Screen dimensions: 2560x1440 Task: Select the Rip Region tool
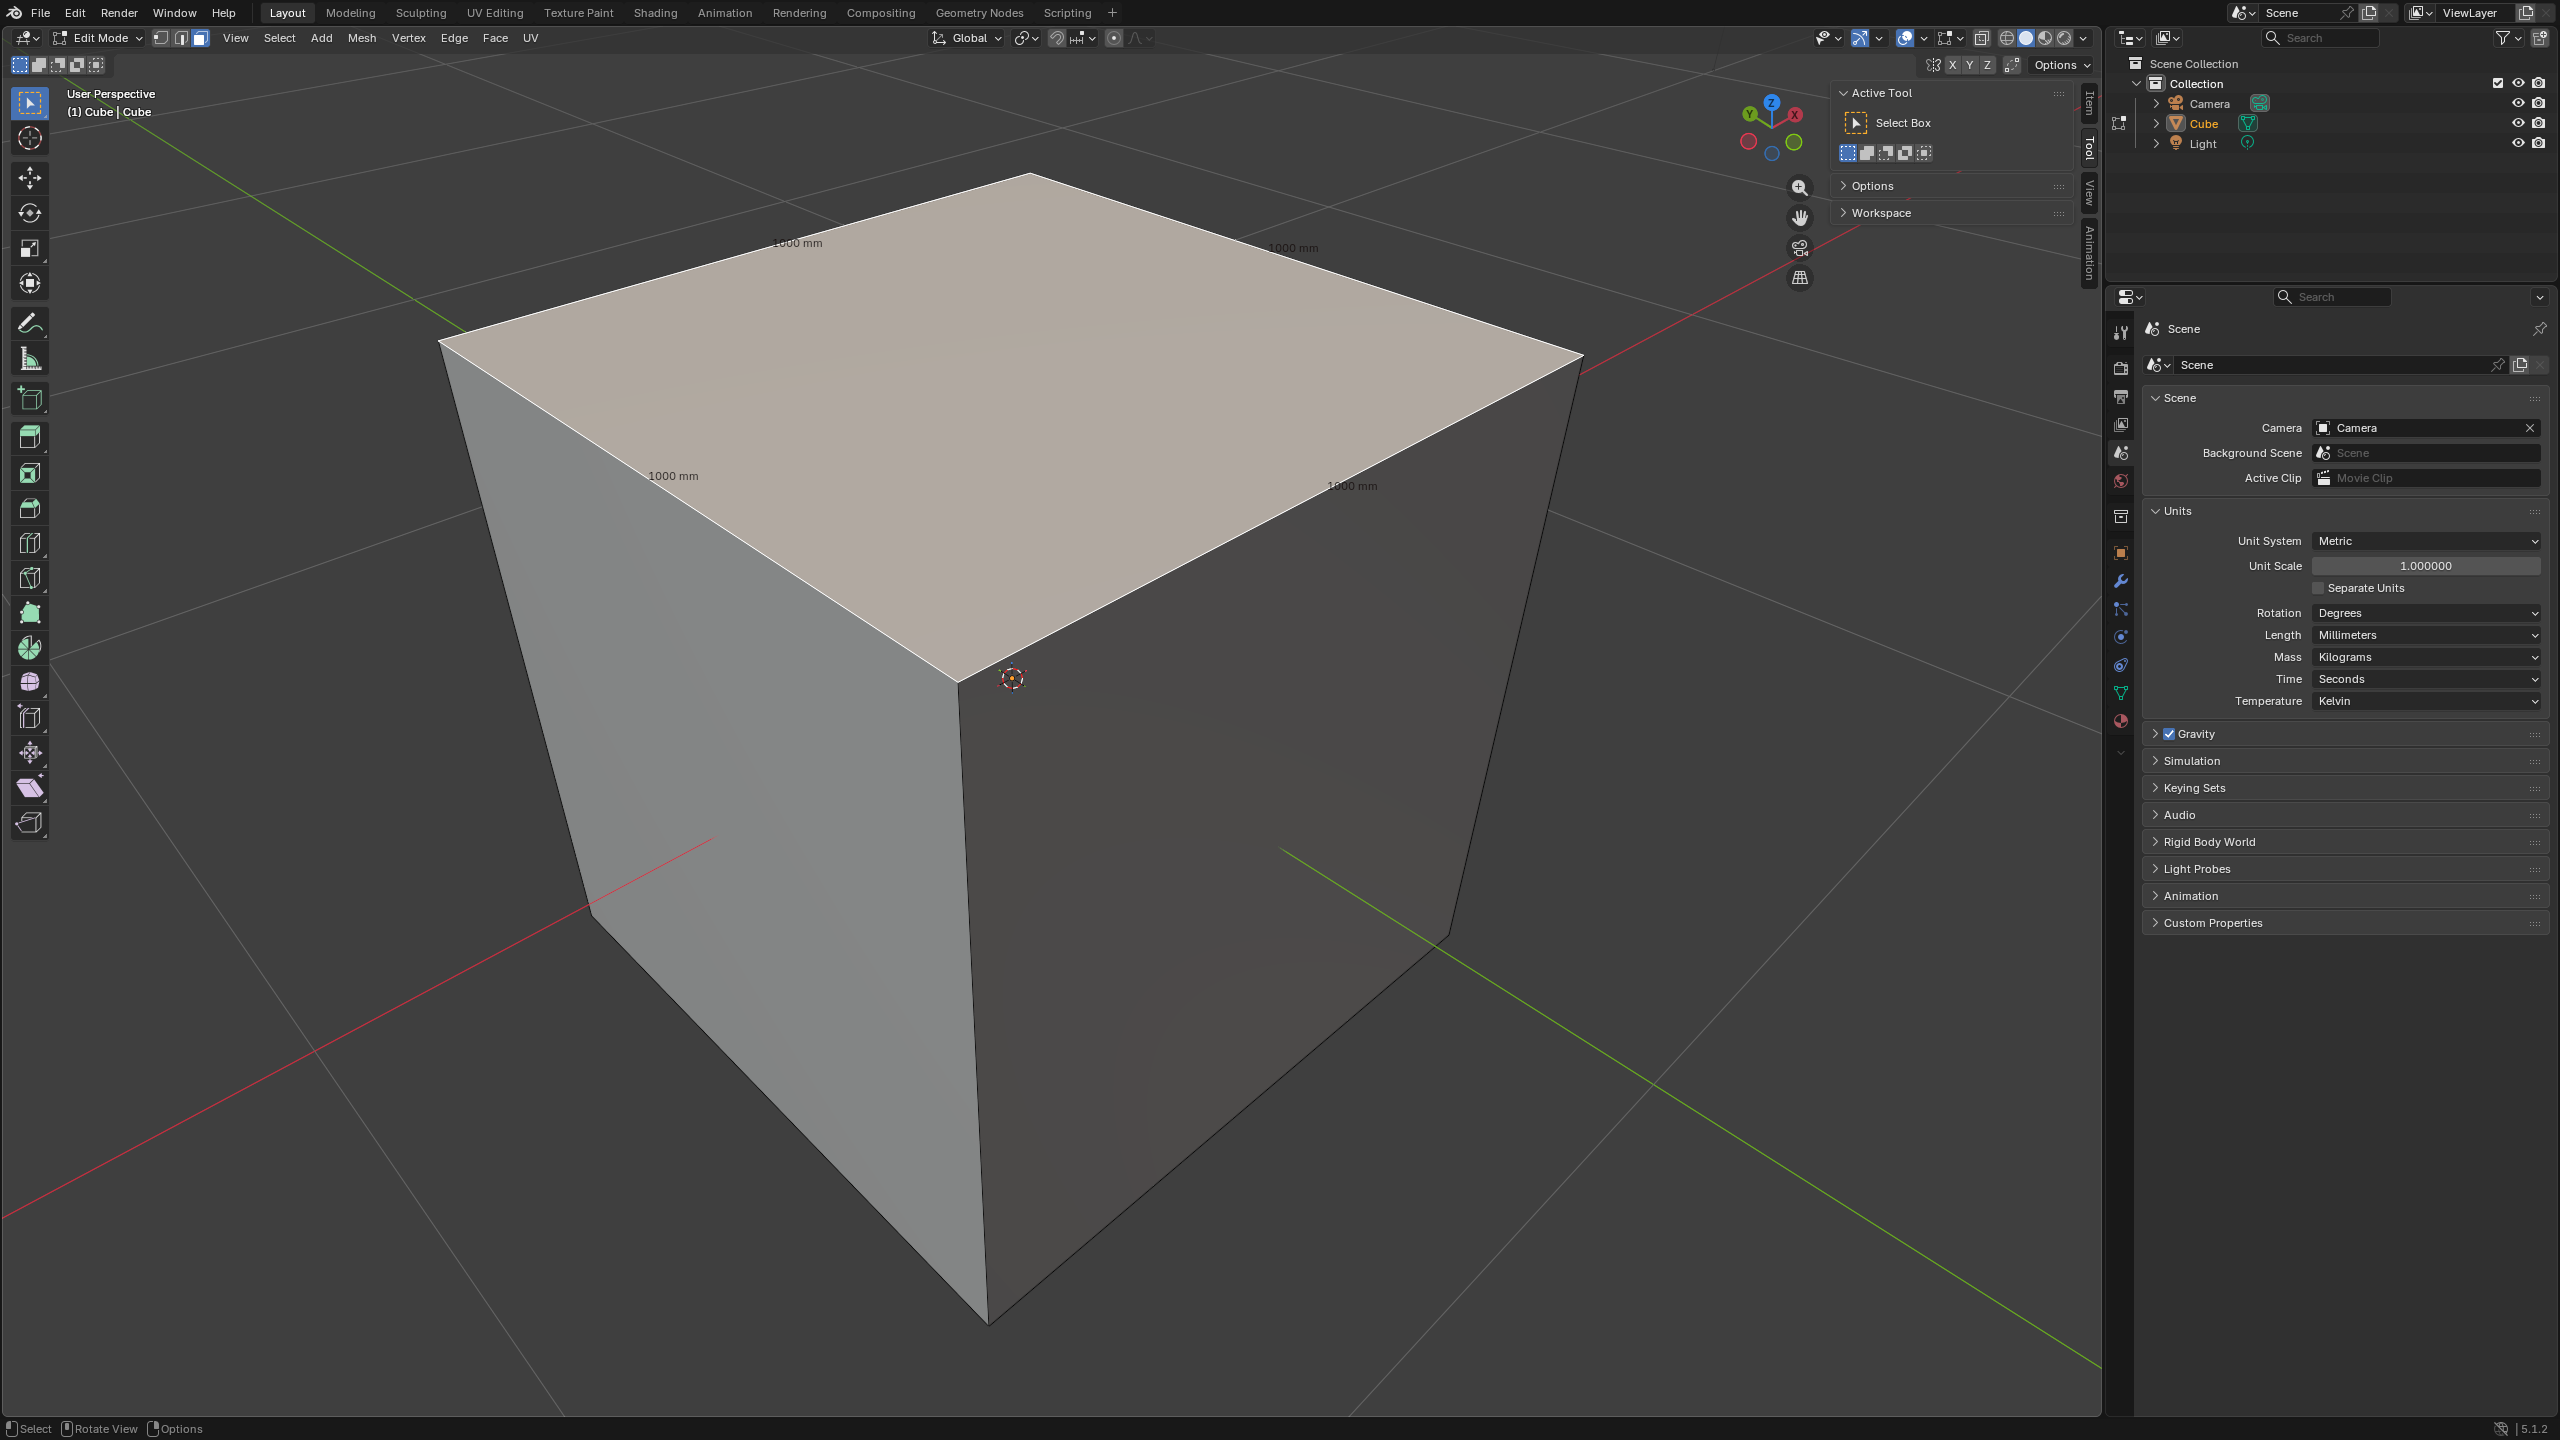(29, 823)
